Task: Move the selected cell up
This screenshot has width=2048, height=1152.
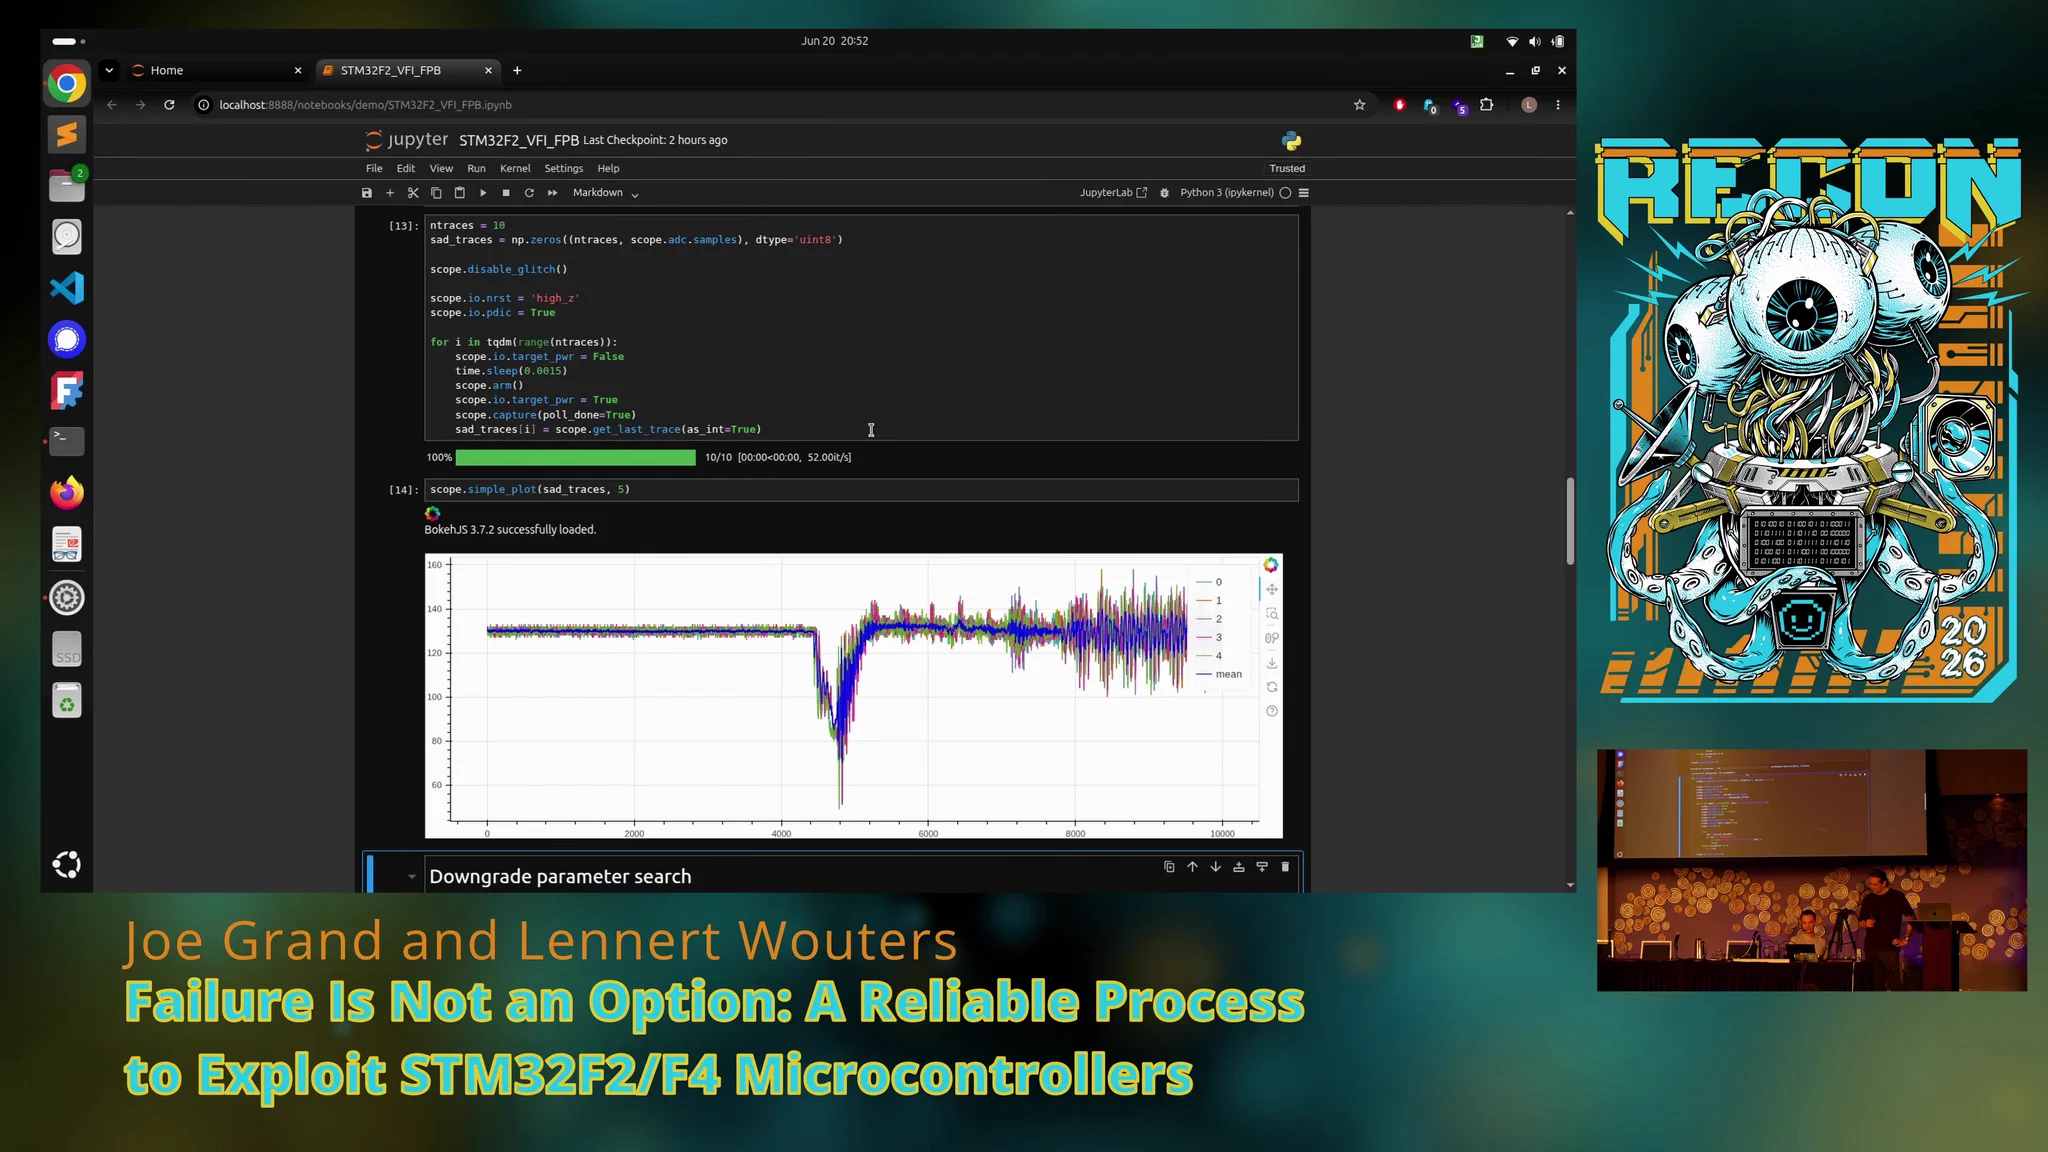Action: coord(1192,867)
